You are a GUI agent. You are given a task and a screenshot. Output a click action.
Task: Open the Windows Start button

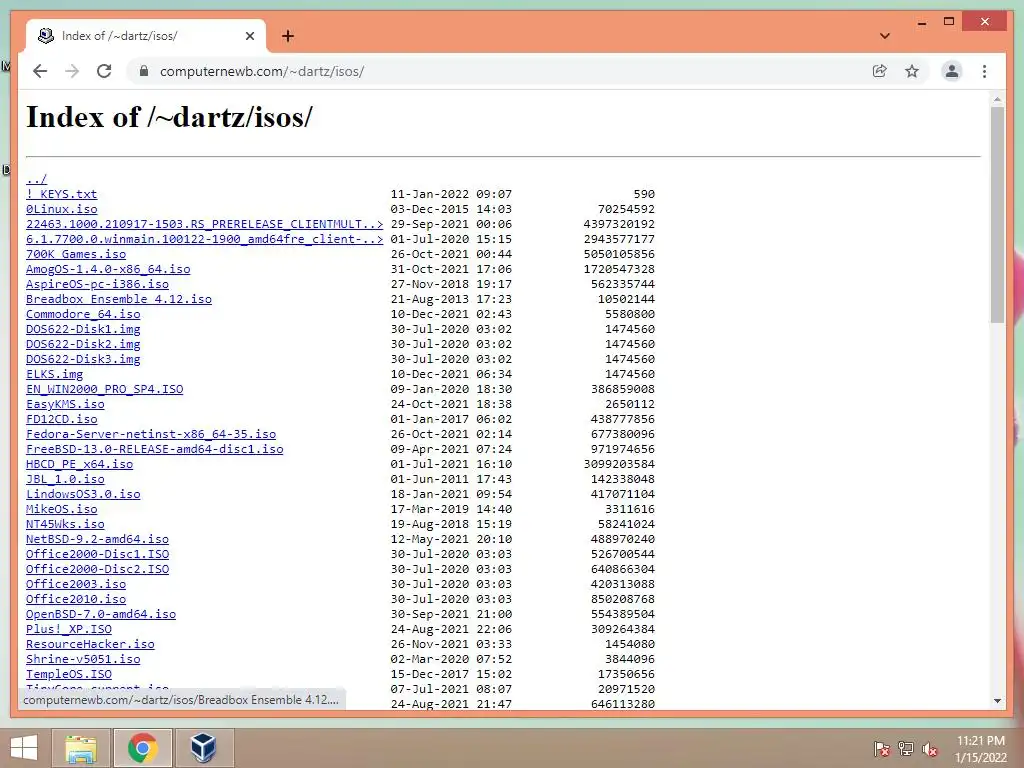click(x=24, y=748)
